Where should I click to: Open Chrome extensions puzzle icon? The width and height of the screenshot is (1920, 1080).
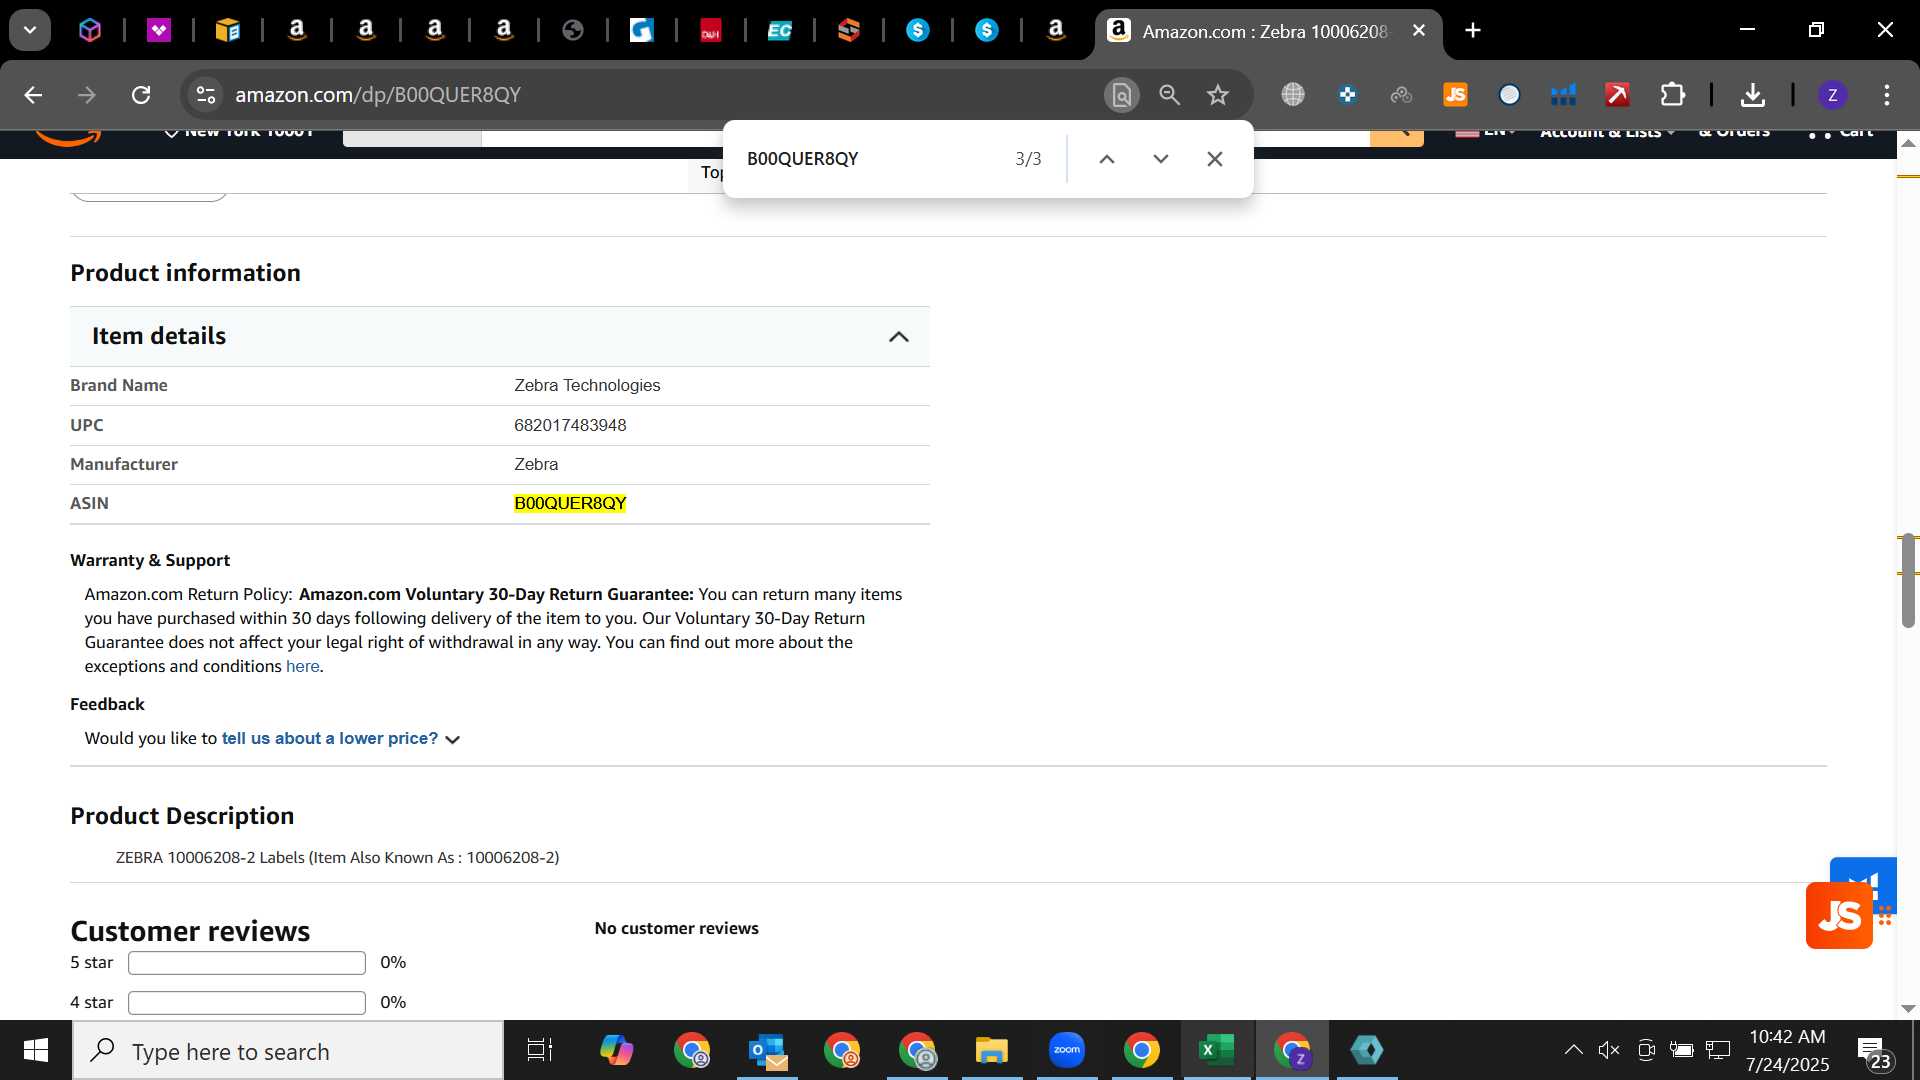[x=1672, y=95]
